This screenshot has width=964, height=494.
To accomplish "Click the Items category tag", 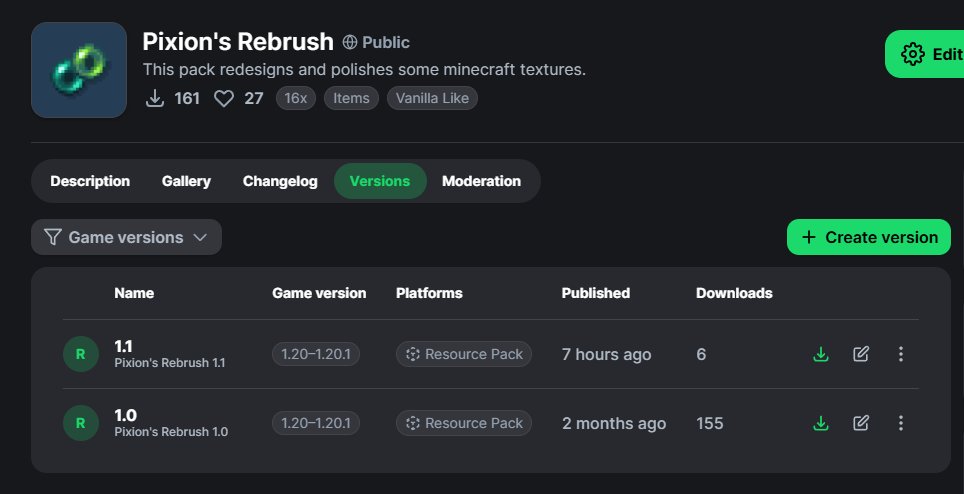I will coord(351,98).
